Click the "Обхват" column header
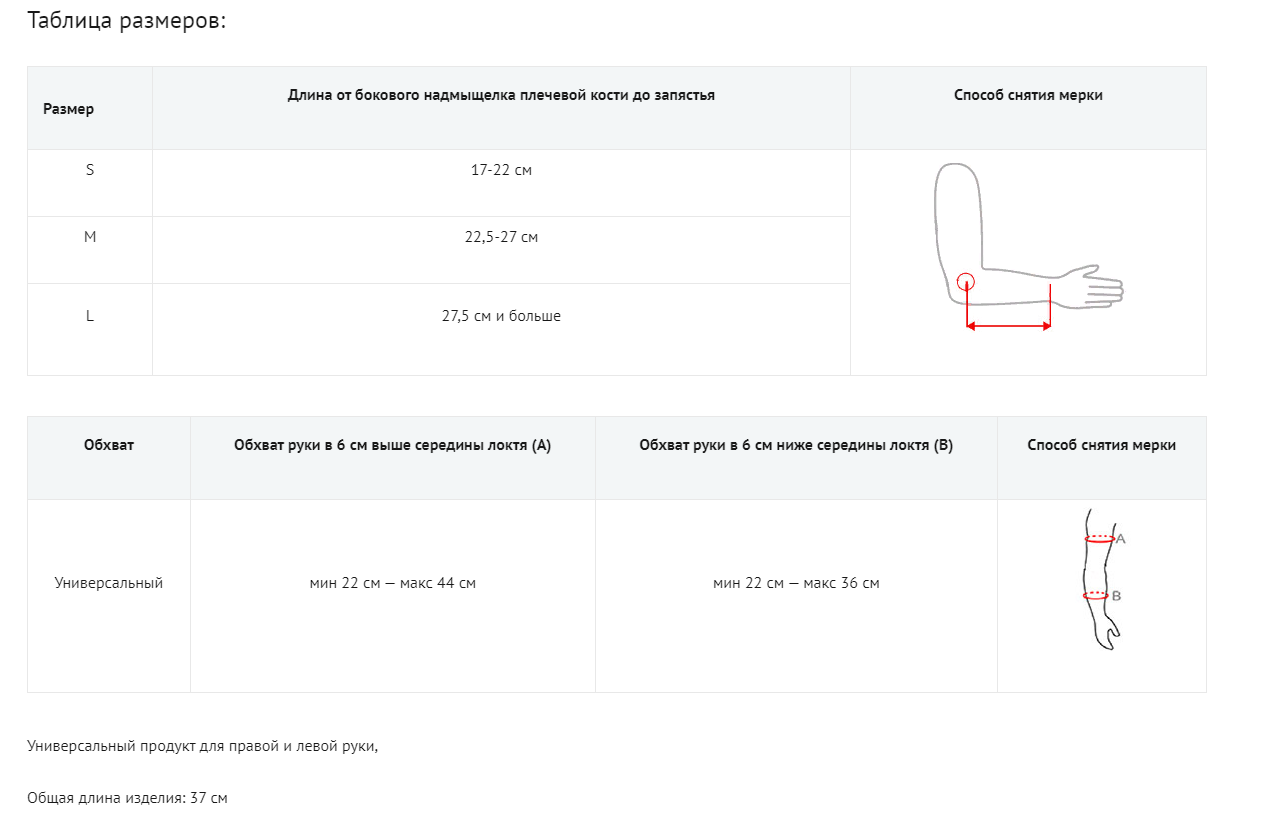The width and height of the screenshot is (1276, 821). (109, 445)
